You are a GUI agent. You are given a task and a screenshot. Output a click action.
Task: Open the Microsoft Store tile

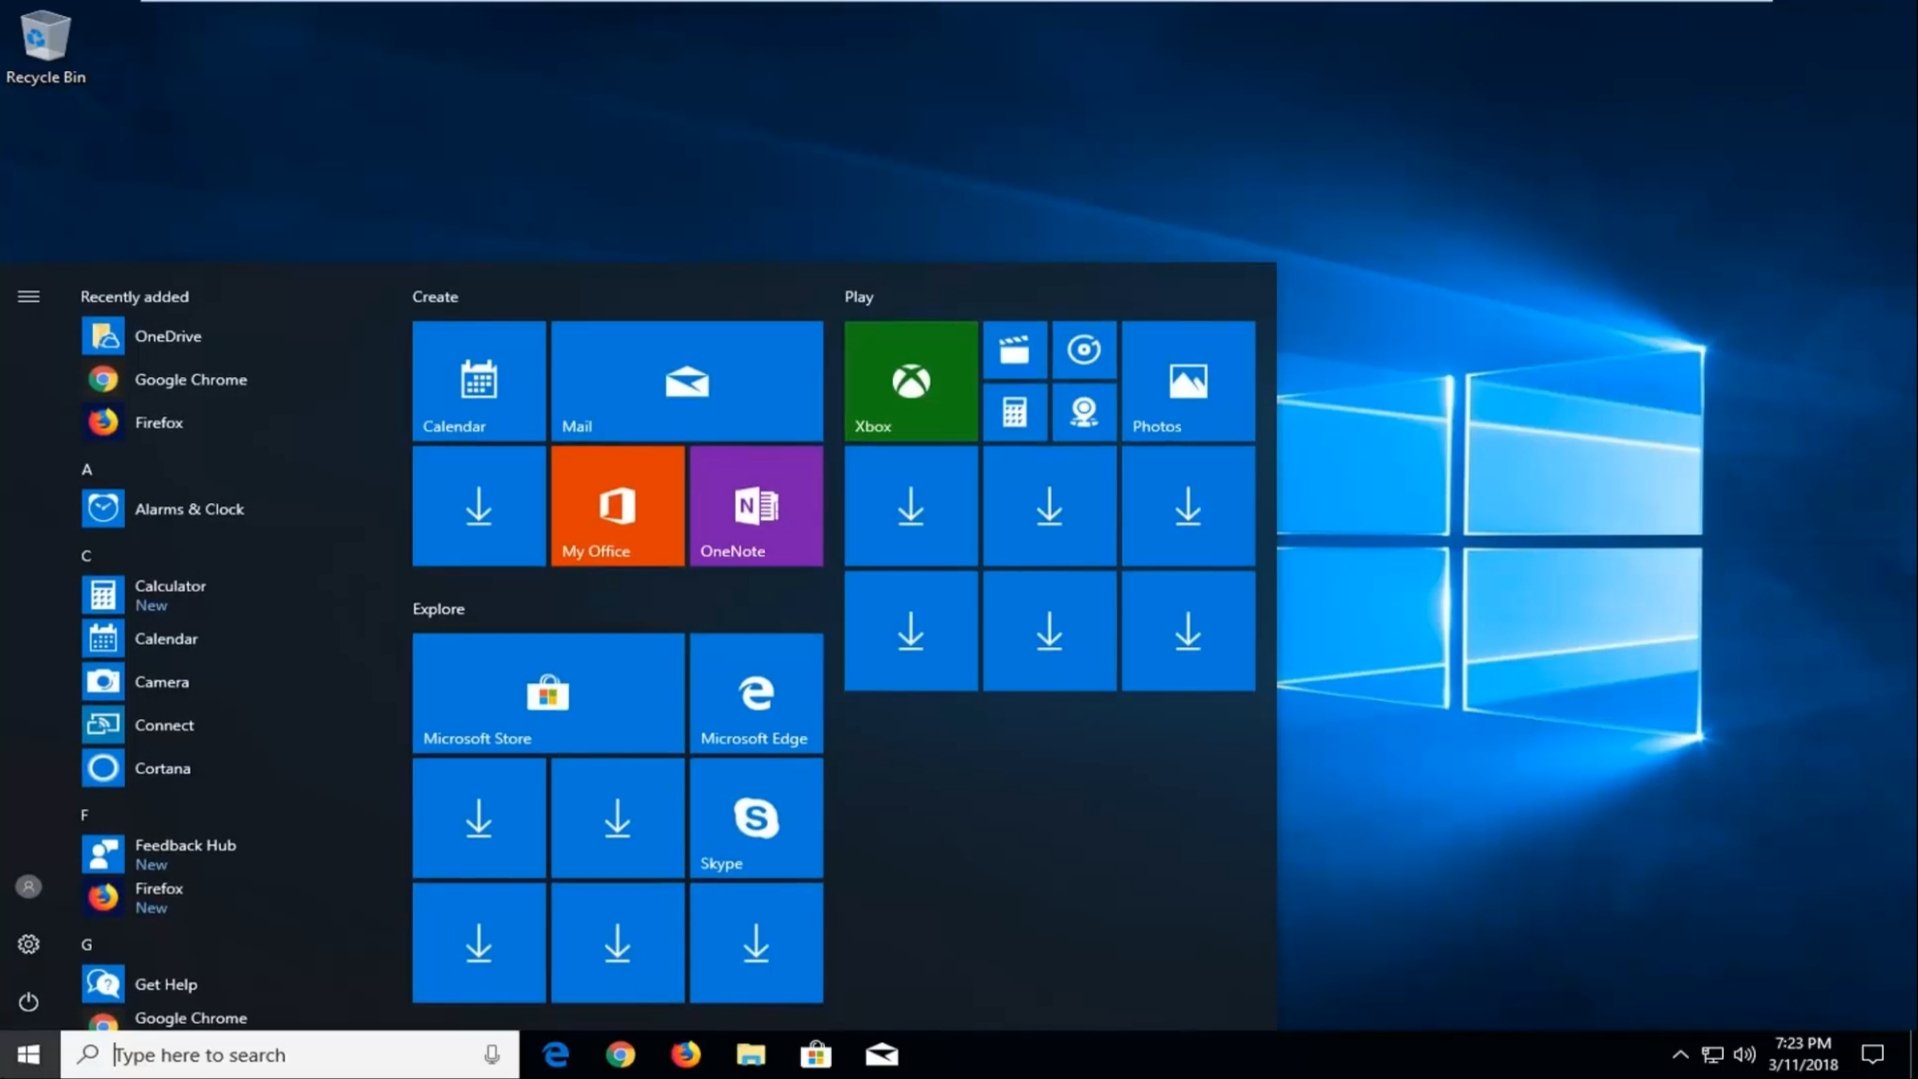[548, 693]
